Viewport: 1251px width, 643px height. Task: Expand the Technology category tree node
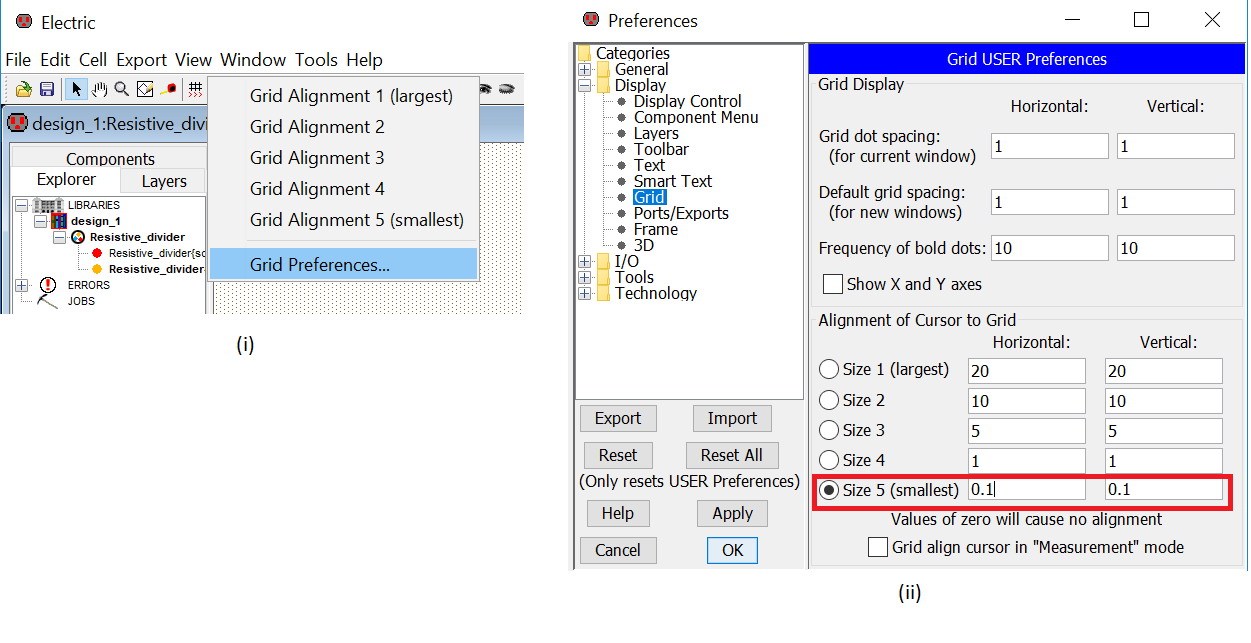(585, 294)
